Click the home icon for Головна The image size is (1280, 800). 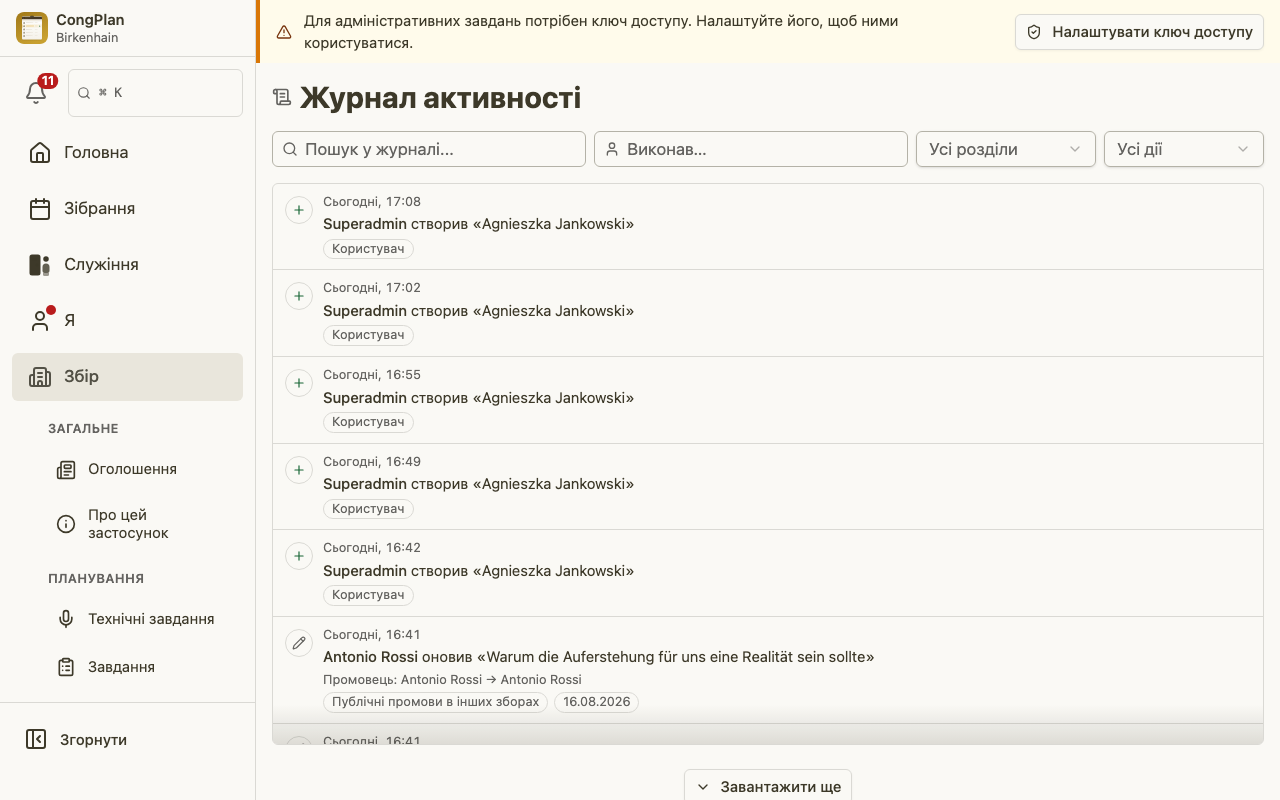(x=40, y=153)
